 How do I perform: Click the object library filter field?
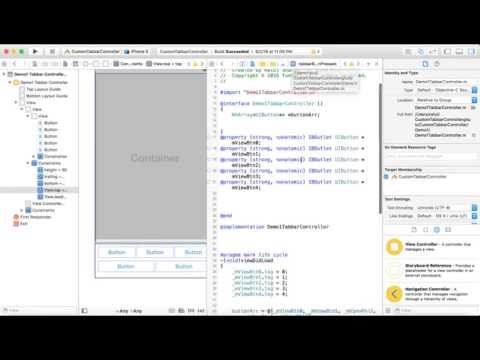point(435,311)
